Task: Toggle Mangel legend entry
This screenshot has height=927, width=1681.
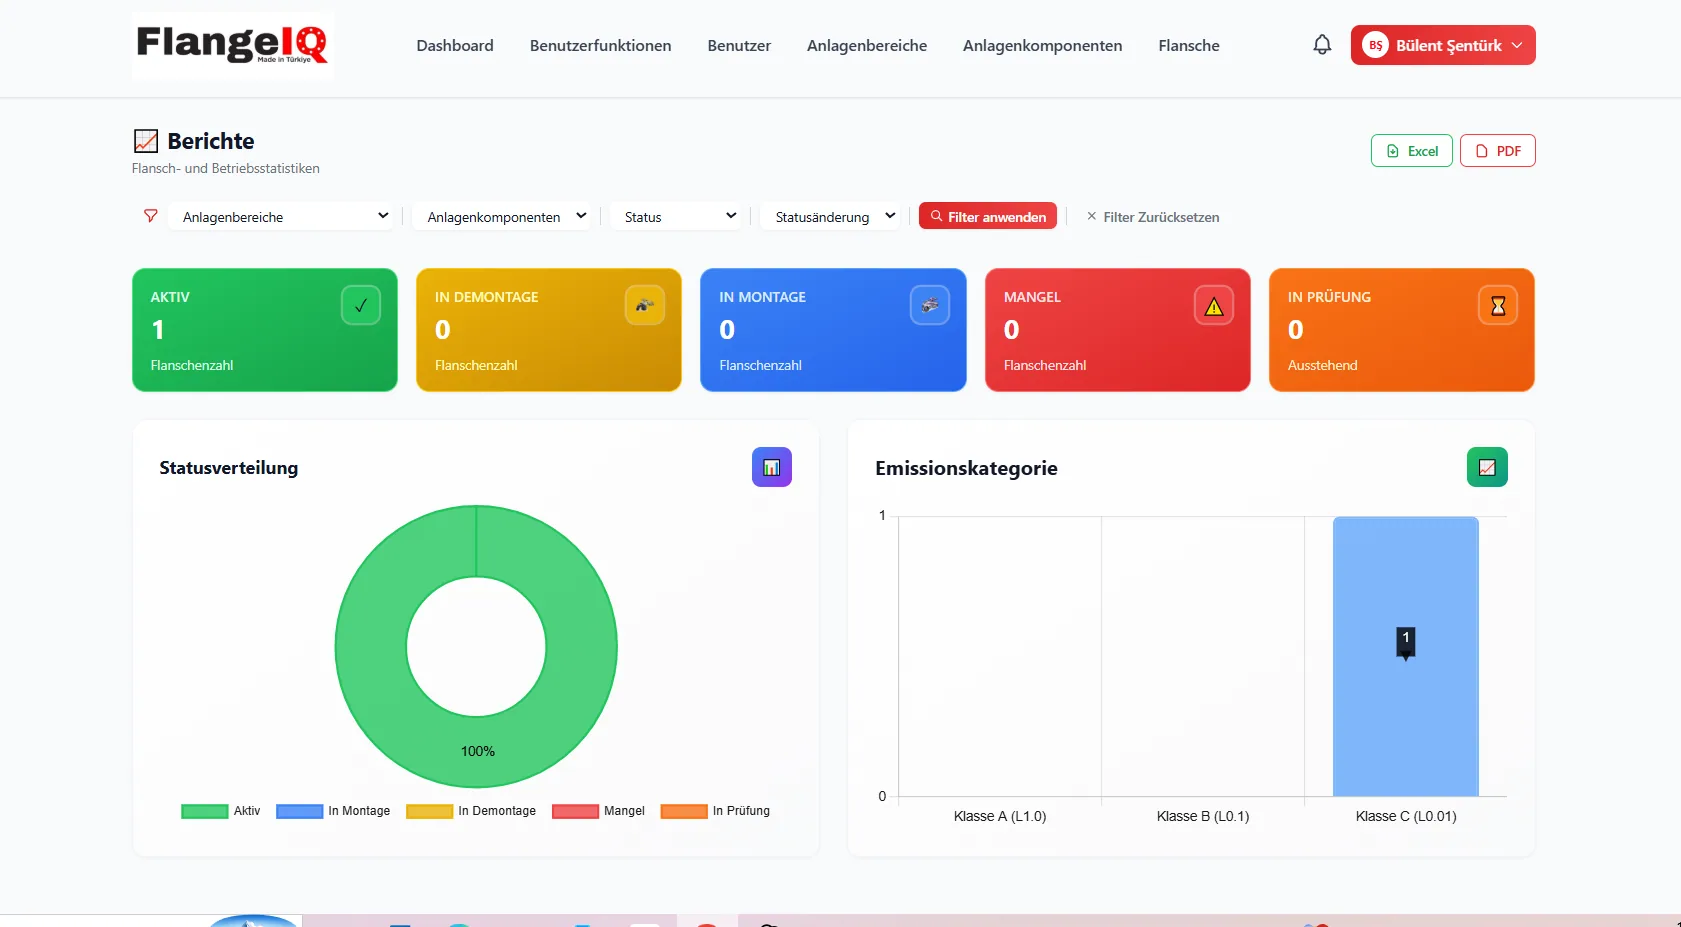Action: tap(598, 811)
